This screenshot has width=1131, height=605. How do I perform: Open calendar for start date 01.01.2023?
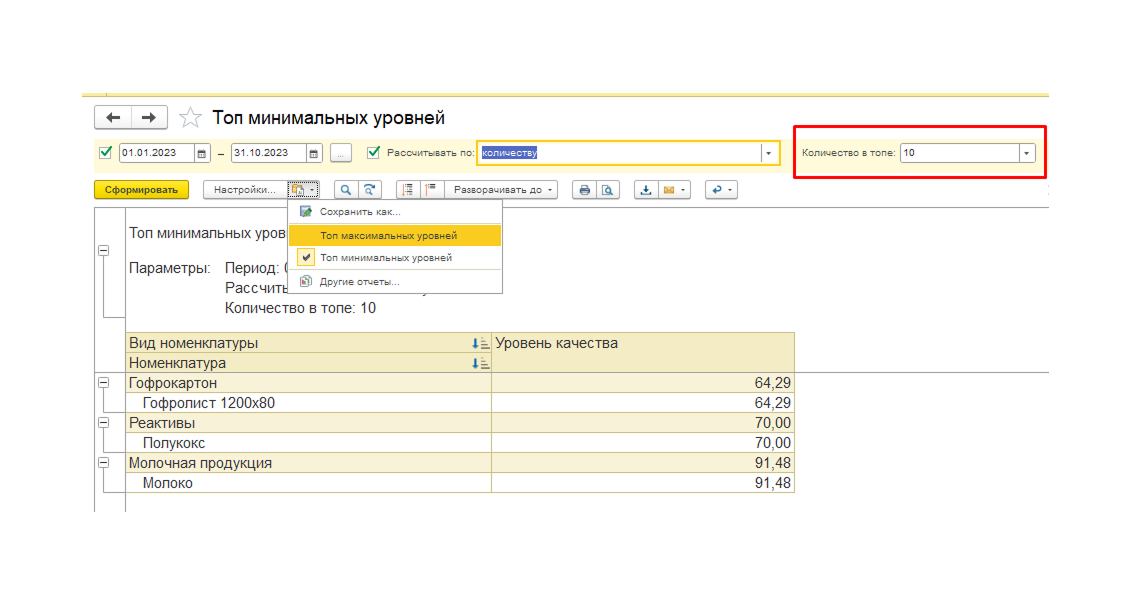pos(202,153)
